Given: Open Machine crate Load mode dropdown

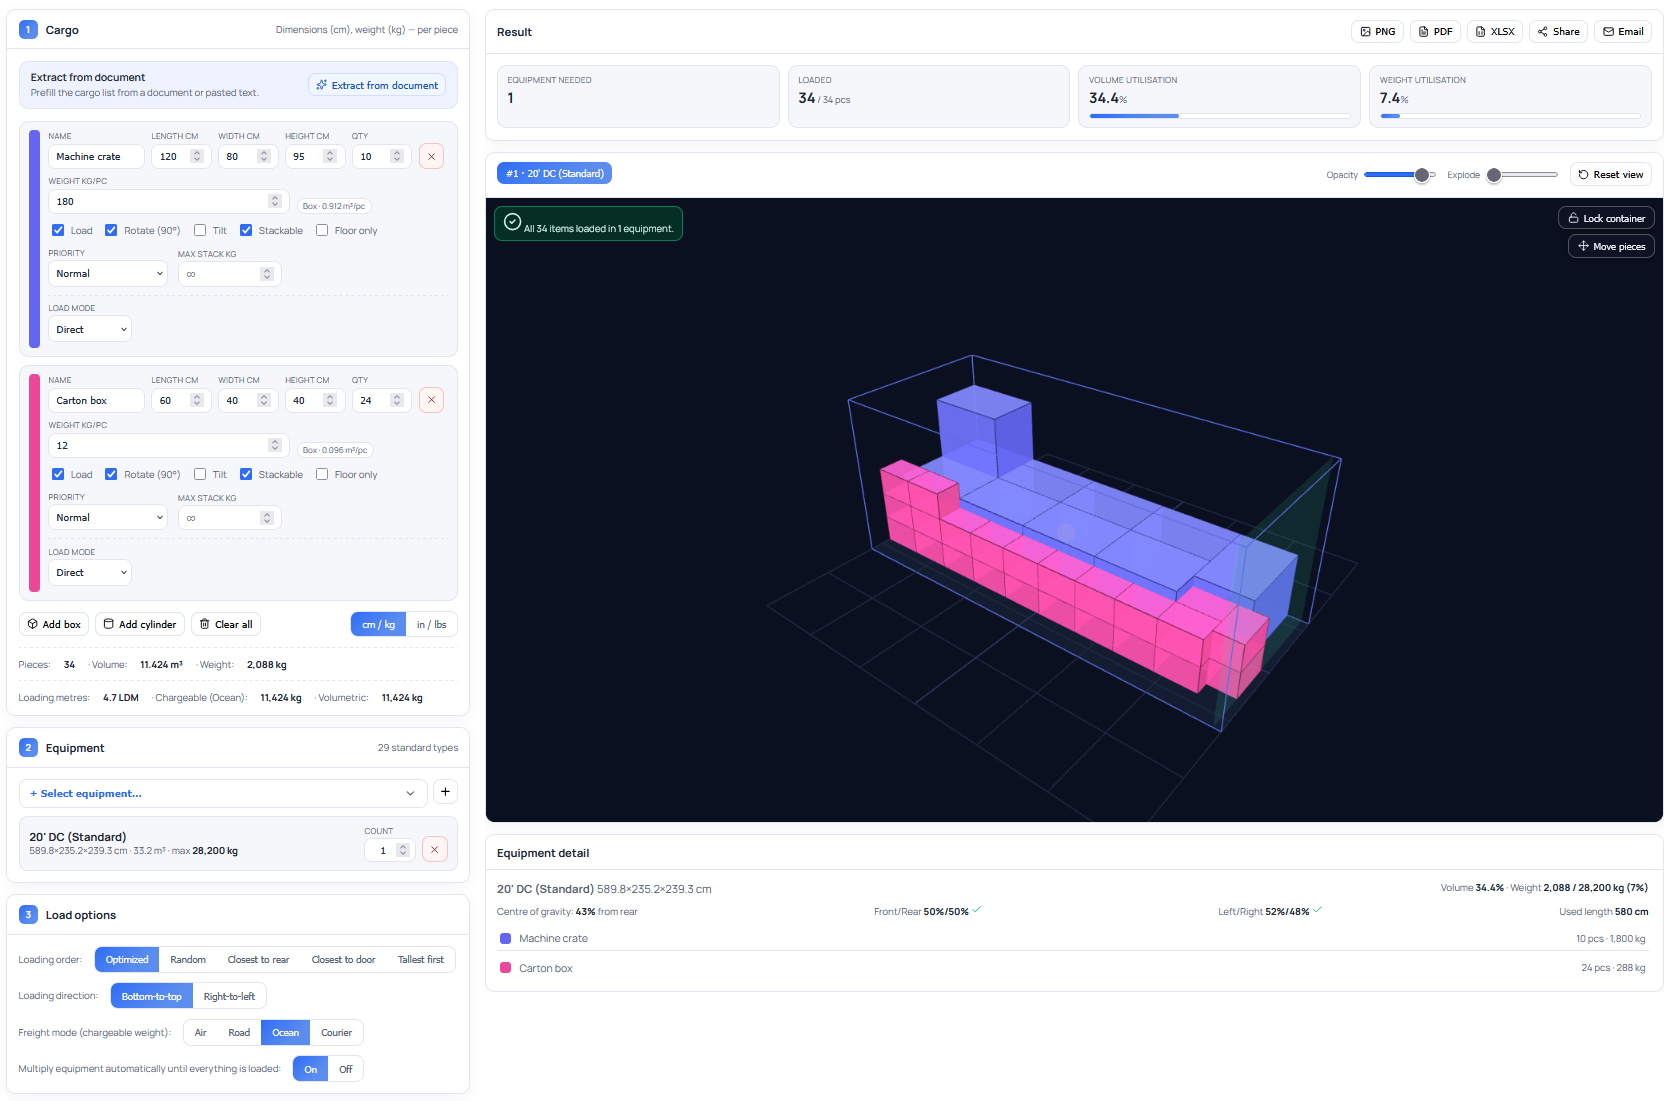Looking at the screenshot, I should point(90,329).
